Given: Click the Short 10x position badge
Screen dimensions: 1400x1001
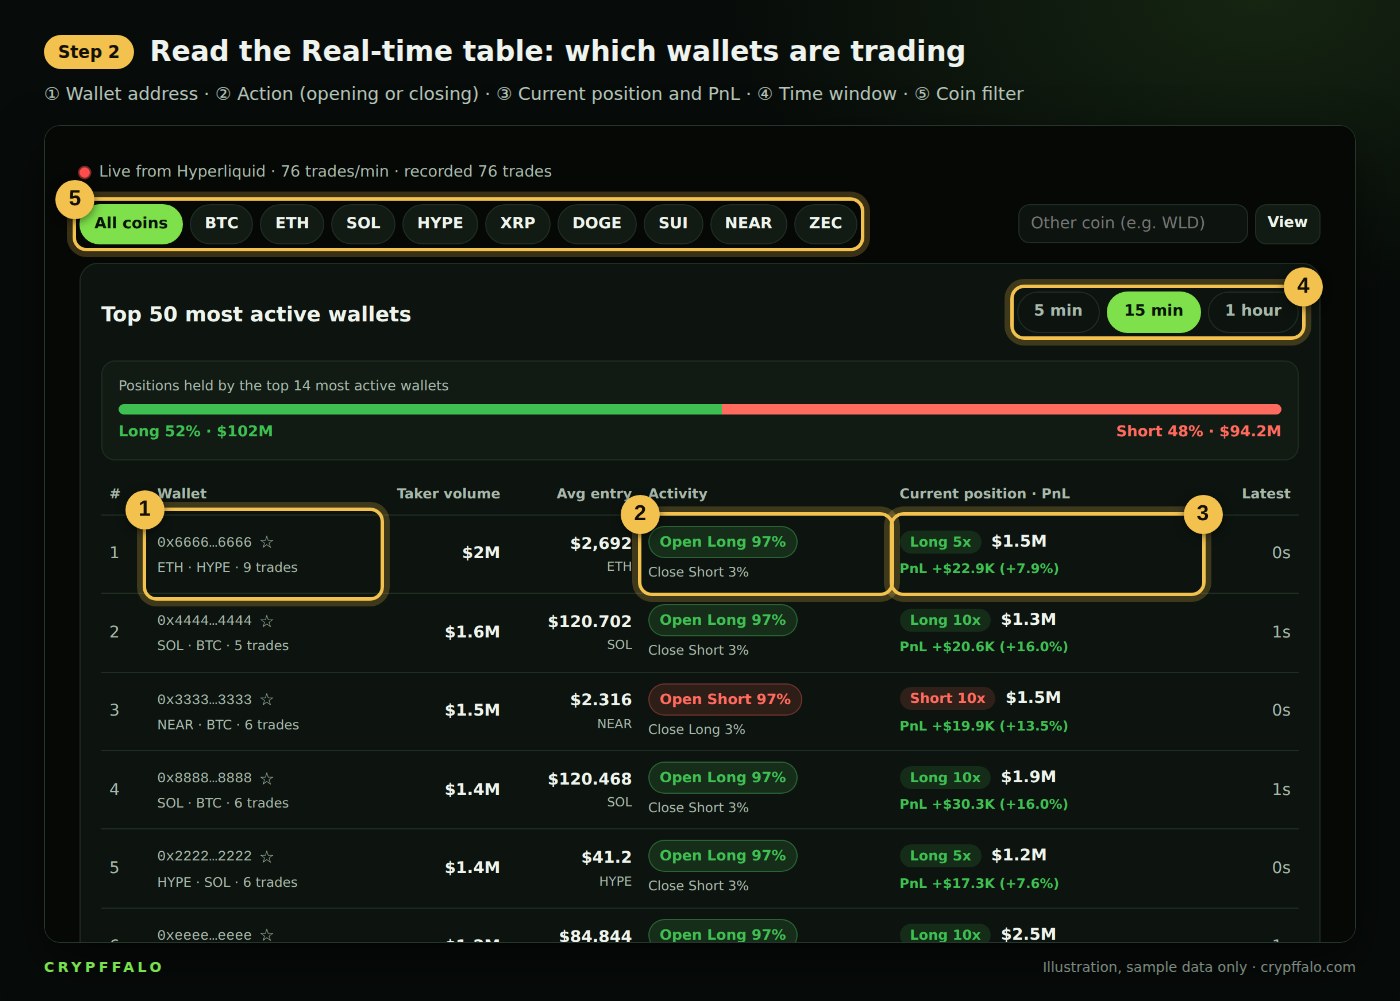Looking at the screenshot, I should [x=947, y=698].
